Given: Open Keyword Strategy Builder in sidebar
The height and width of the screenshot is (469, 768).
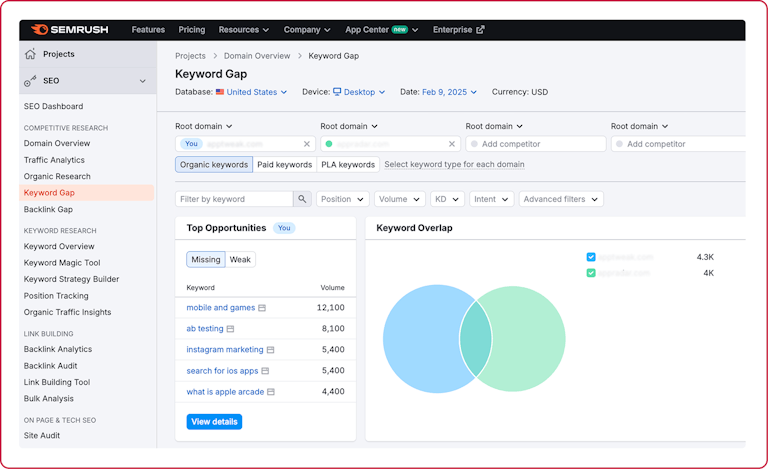Looking at the screenshot, I should 71,279.
